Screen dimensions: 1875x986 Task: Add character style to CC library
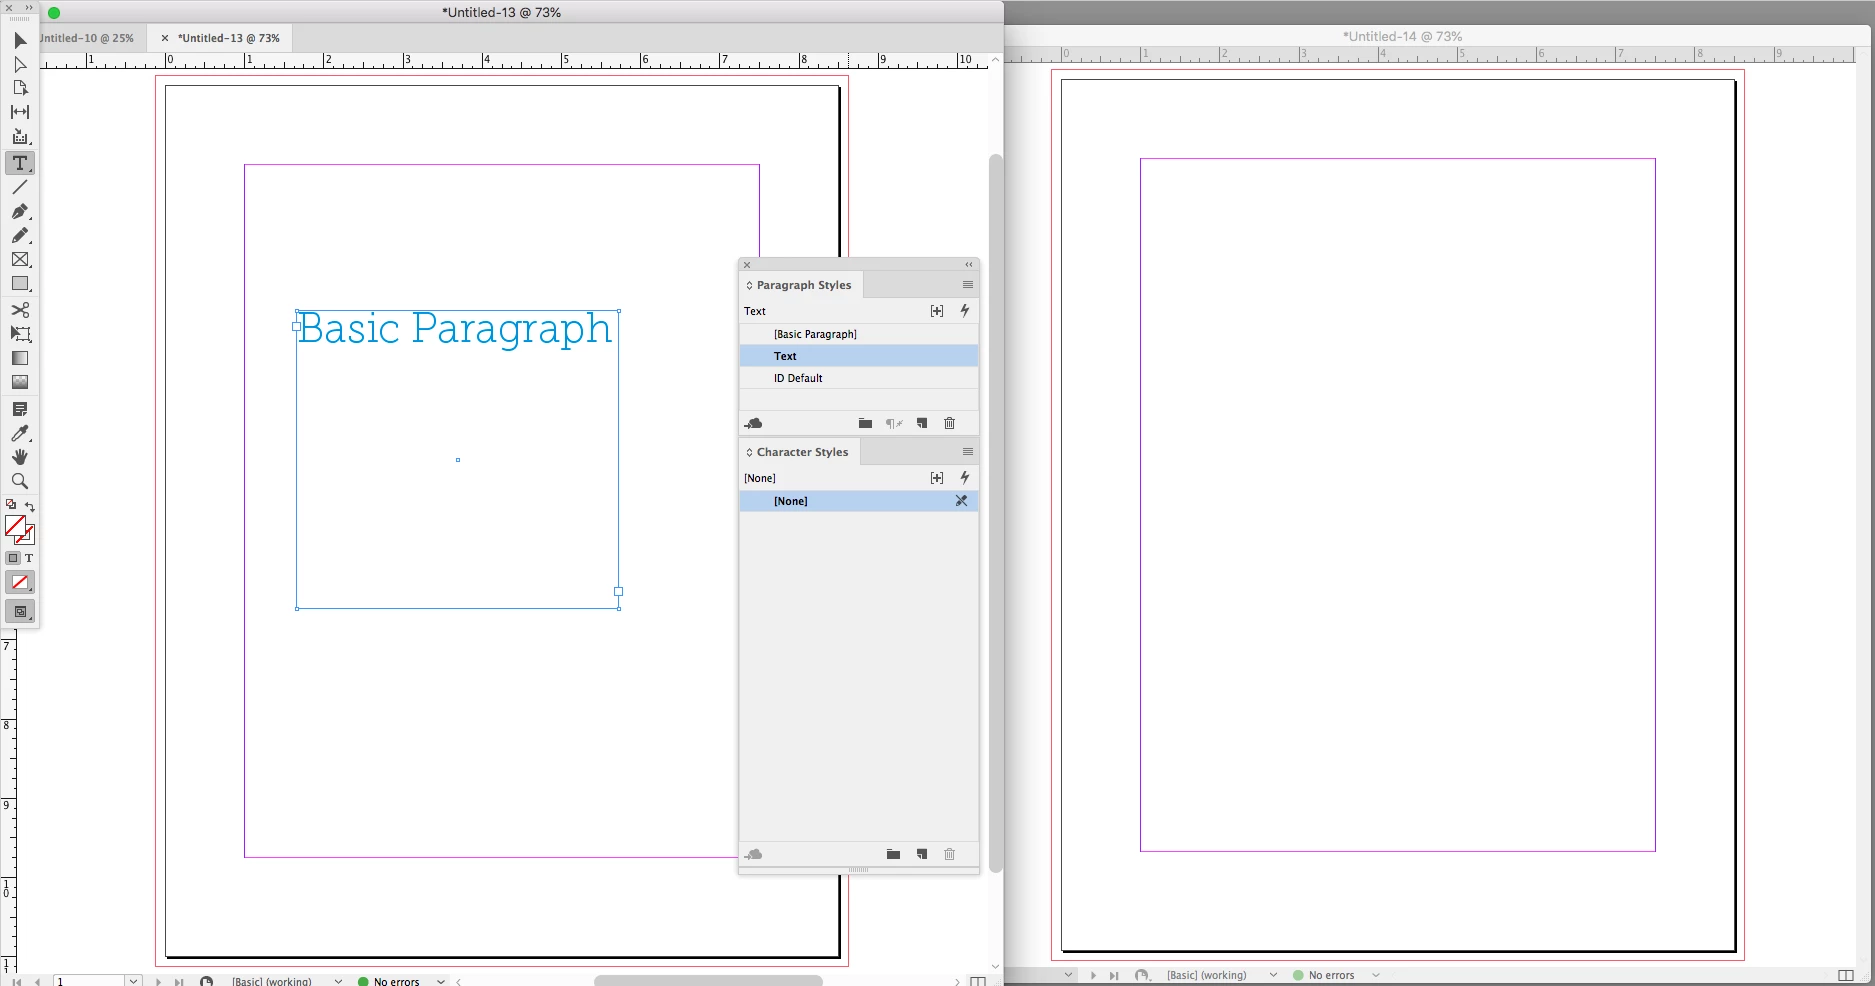tap(754, 854)
